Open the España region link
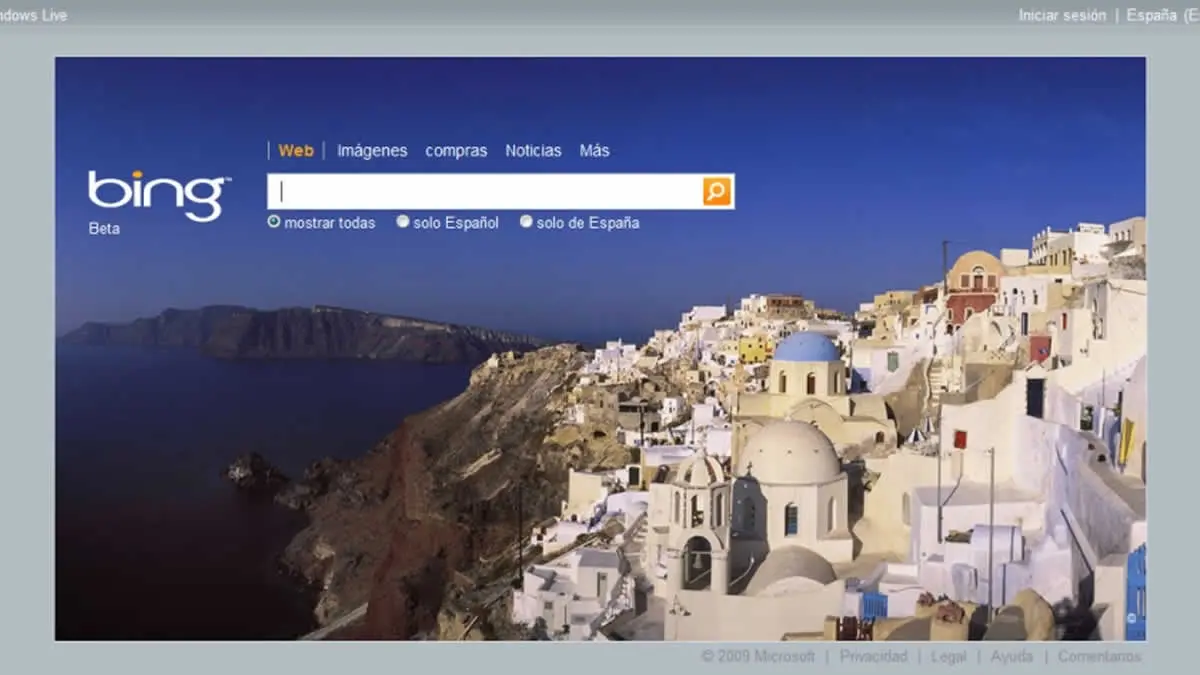 1162,15
